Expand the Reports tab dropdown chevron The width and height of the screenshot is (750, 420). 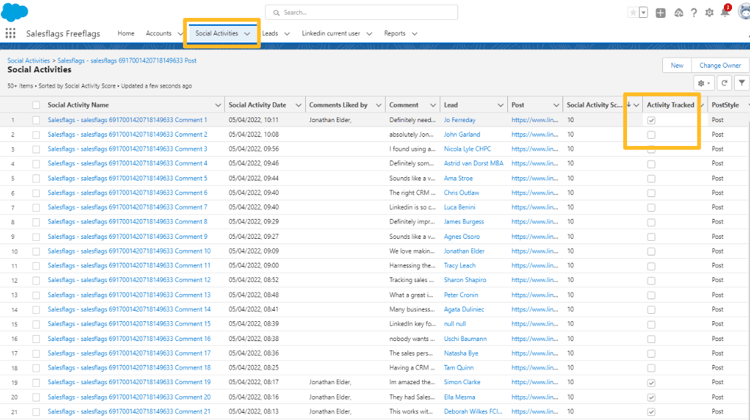[x=414, y=33]
